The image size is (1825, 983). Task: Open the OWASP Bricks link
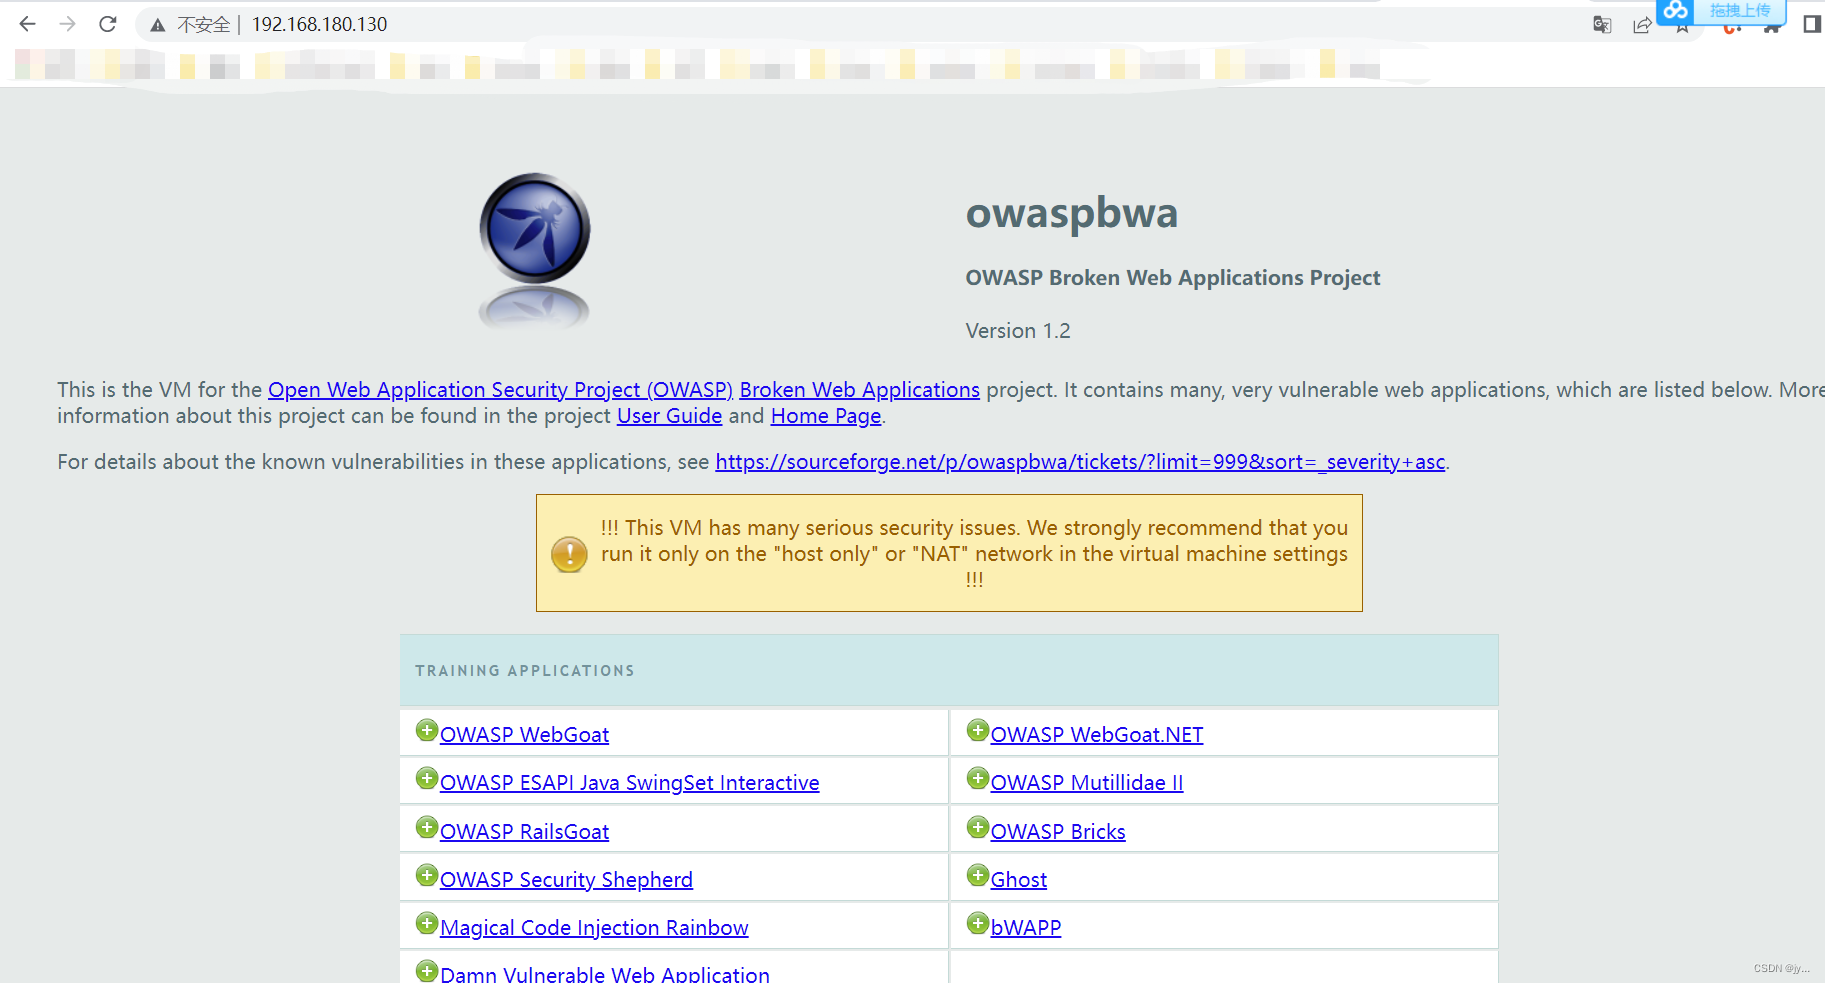(x=1058, y=832)
